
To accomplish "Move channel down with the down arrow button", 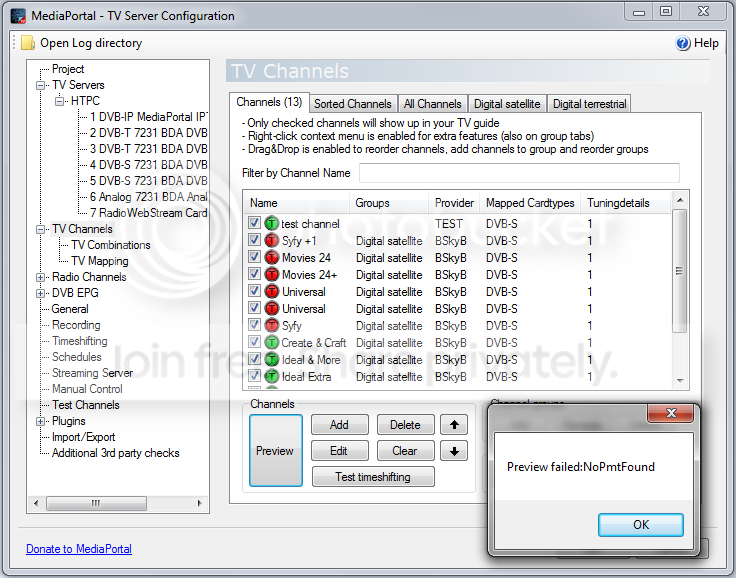I will click(454, 451).
